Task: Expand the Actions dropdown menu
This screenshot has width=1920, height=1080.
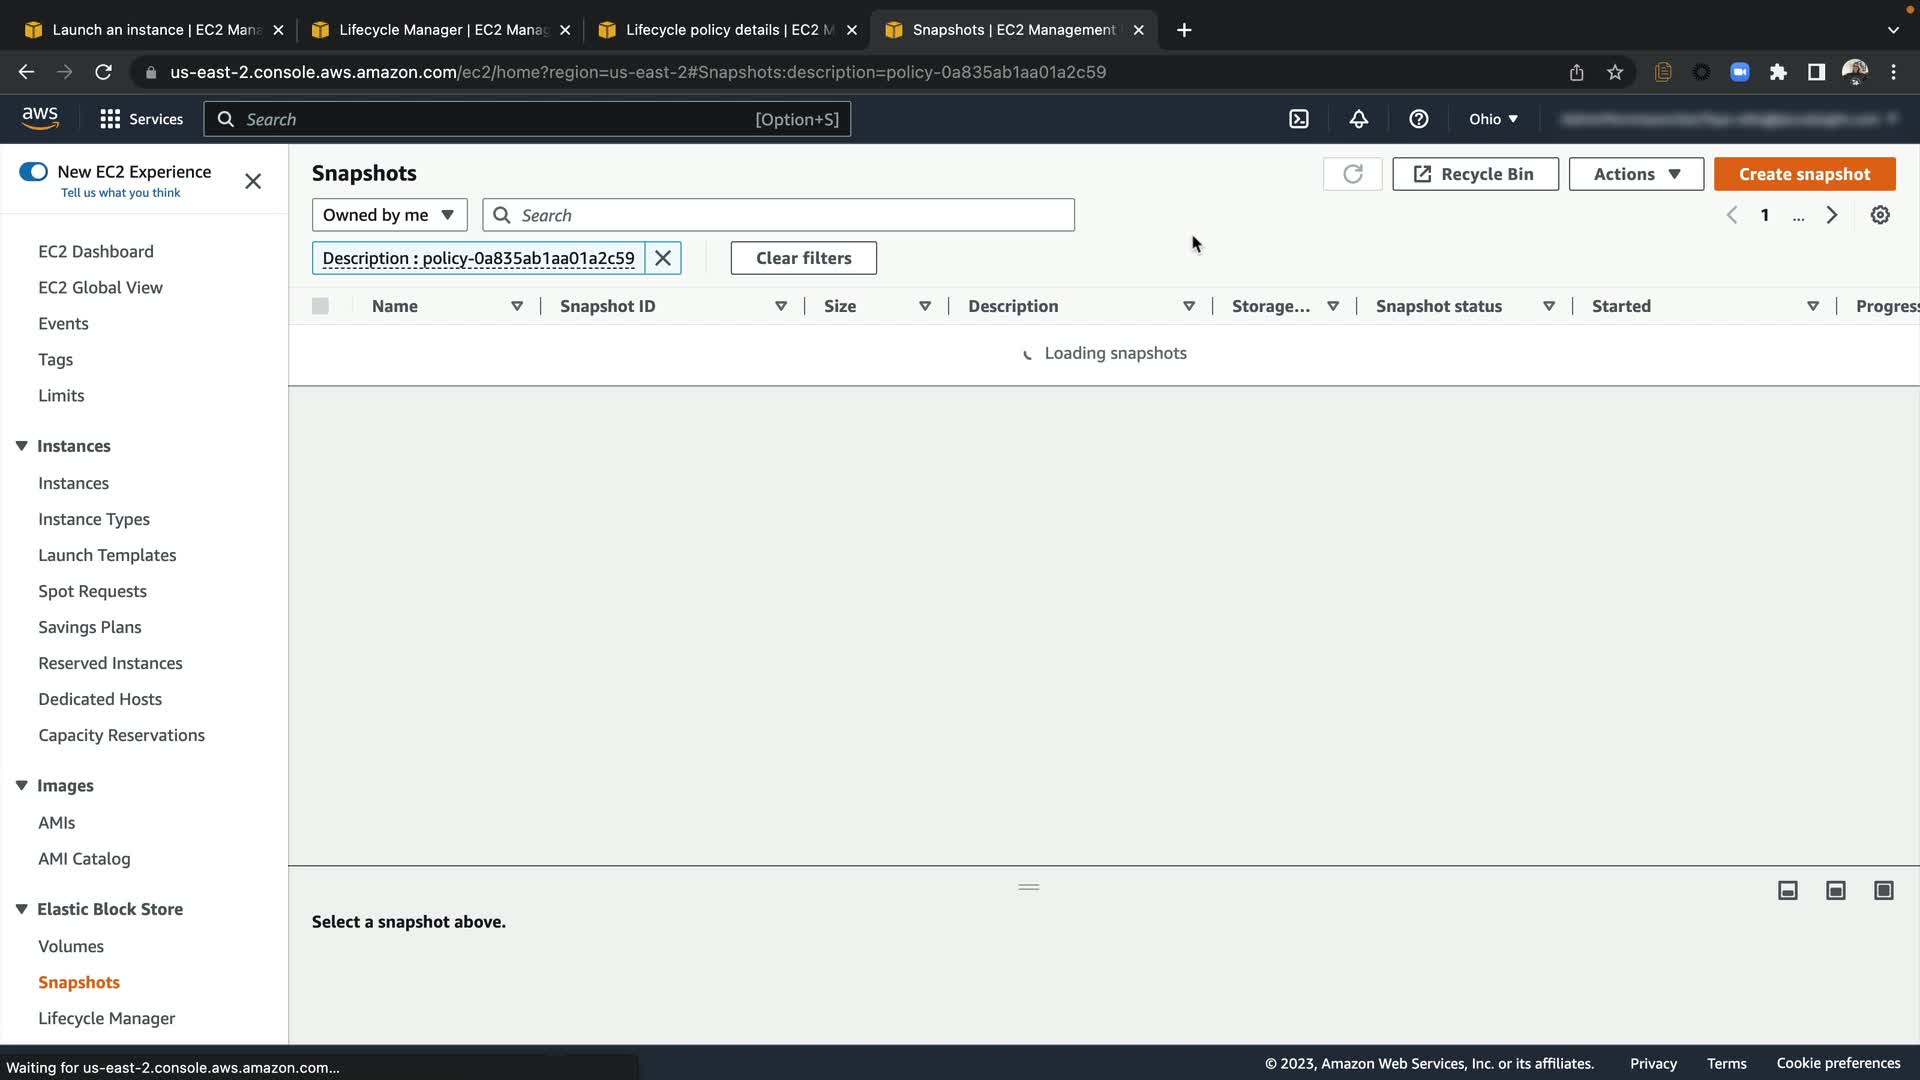Action: pyautogui.click(x=1635, y=174)
